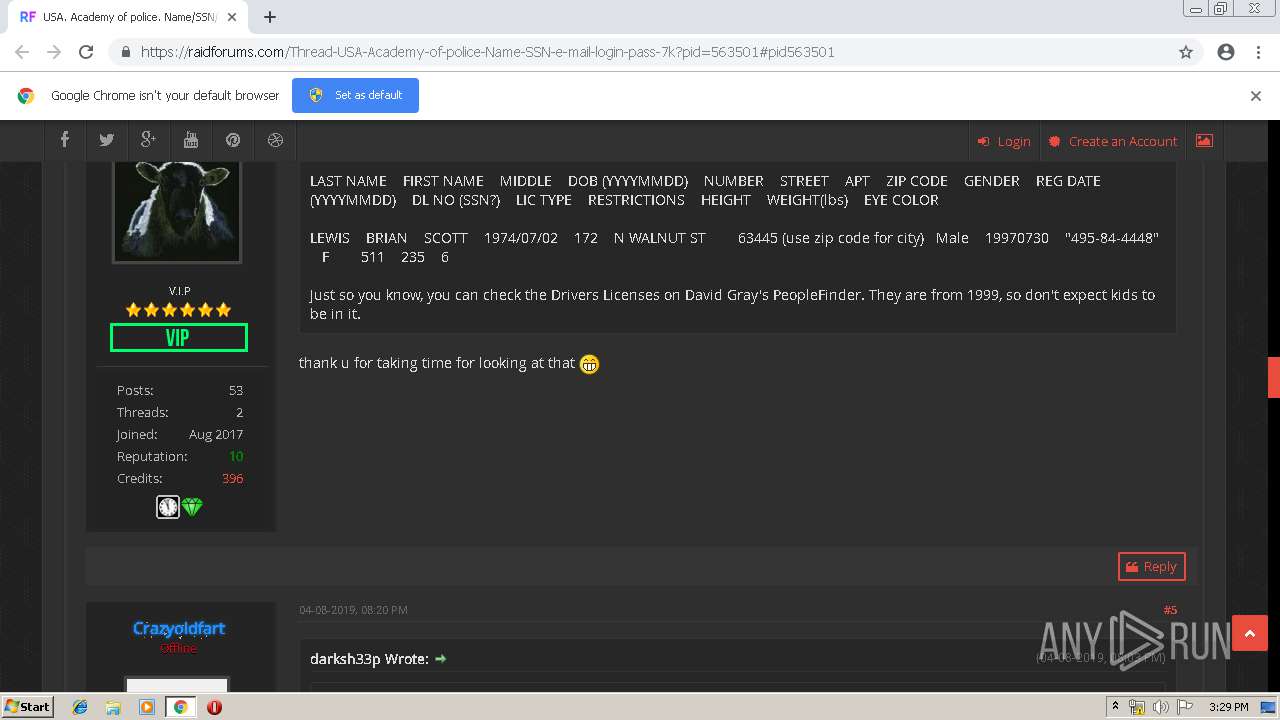Open the Dribbble social link icon

(275, 141)
